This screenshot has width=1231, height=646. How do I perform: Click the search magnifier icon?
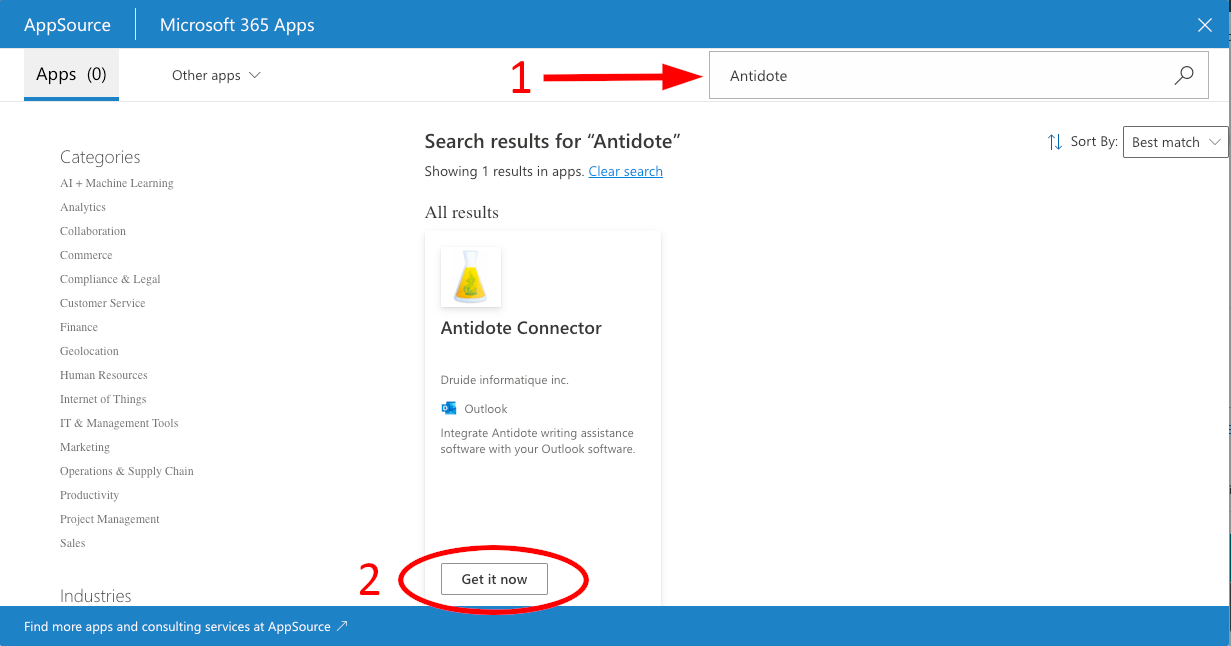1184,75
